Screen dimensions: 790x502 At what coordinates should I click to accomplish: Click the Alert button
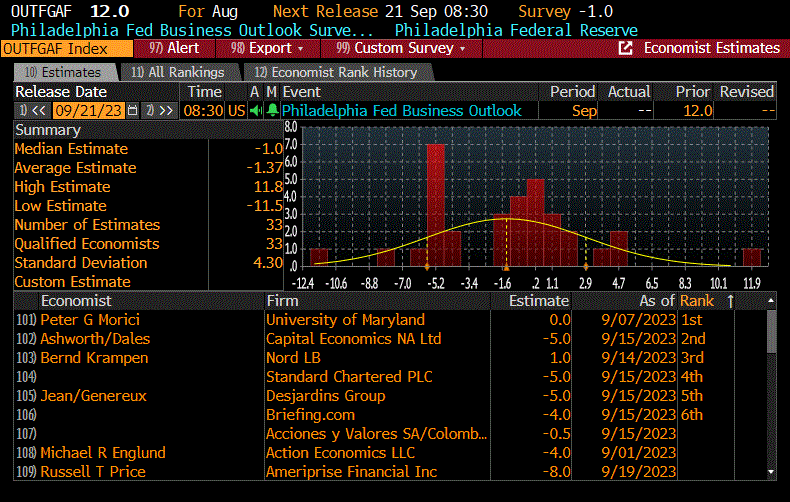(x=174, y=48)
